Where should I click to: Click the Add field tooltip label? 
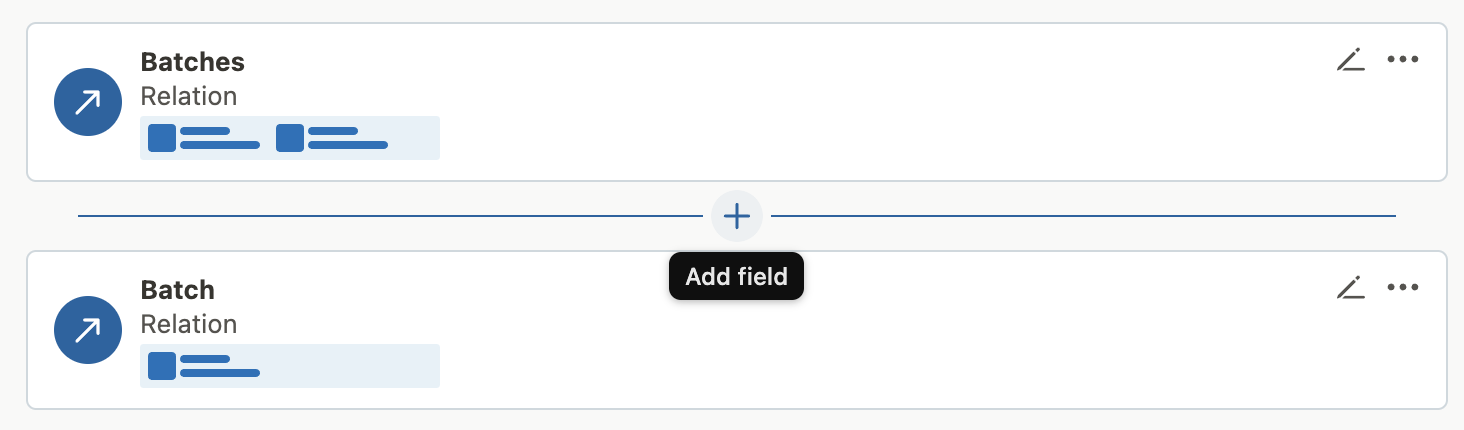coord(737,277)
